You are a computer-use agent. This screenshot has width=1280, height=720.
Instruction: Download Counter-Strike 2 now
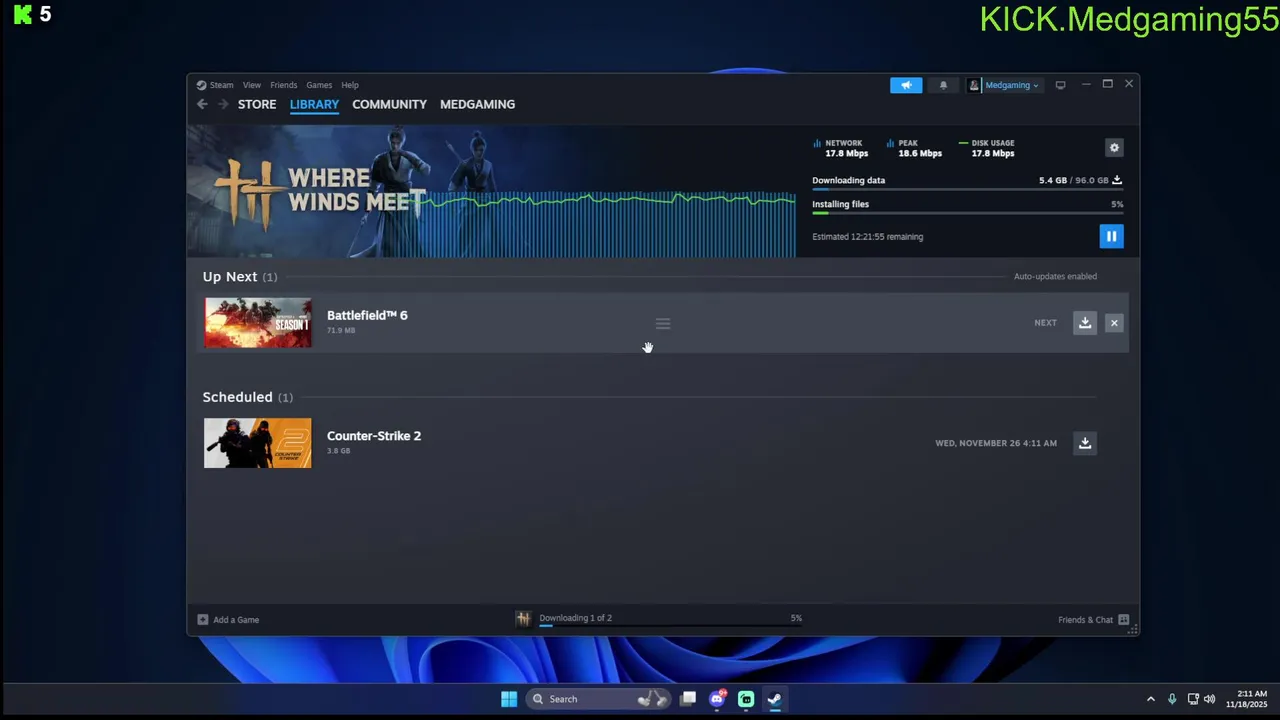1085,443
